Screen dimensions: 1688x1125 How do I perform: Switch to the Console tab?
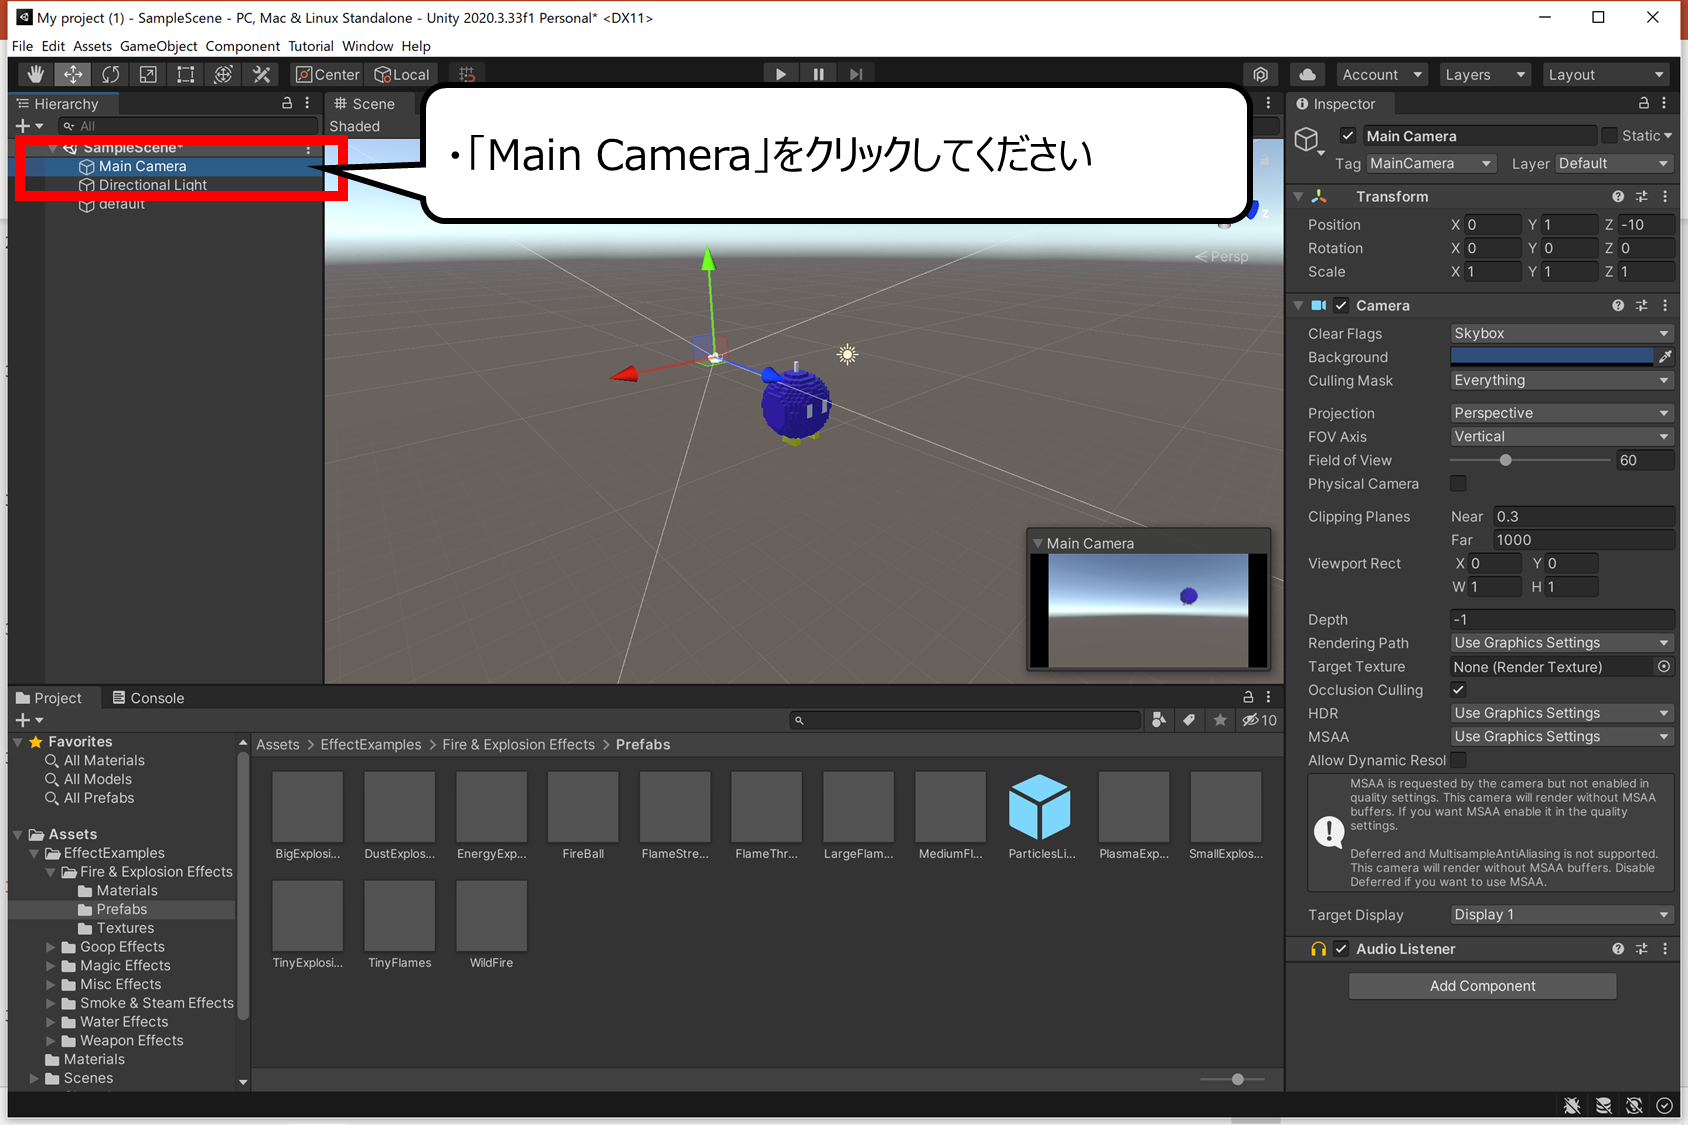point(148,698)
